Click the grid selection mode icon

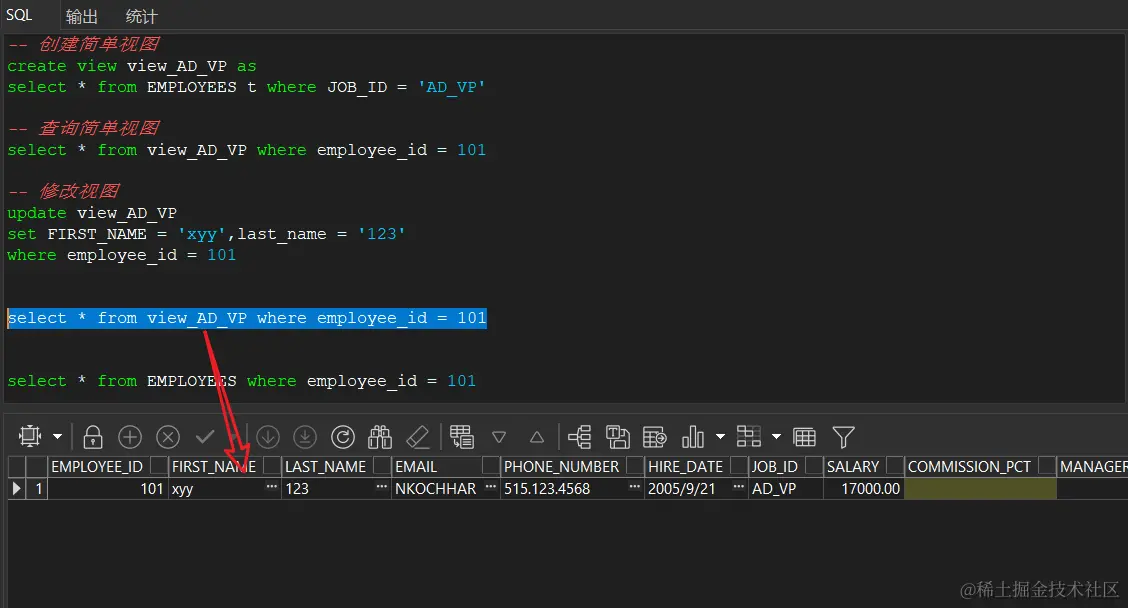[30, 437]
